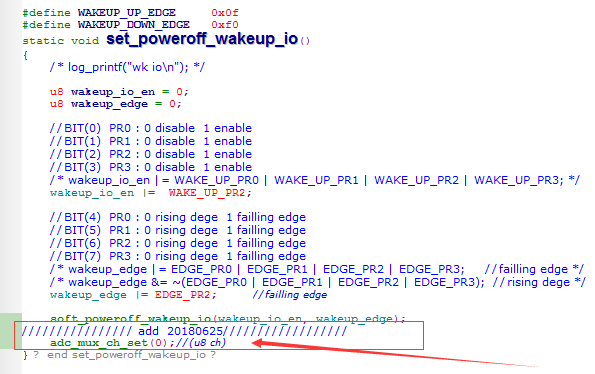
Task: Click the red EDGE_PR2 macro
Action: coord(183,295)
